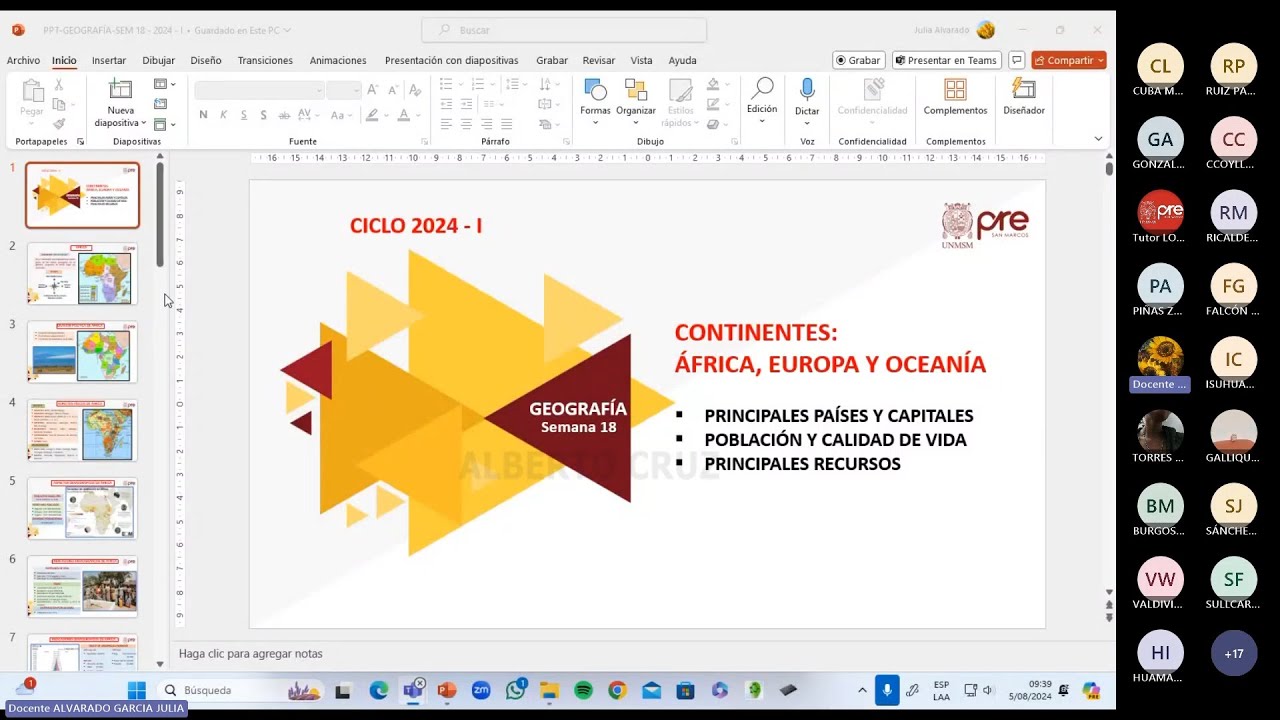Click the Presentar en Teams button
1280x720 pixels.
click(946, 60)
